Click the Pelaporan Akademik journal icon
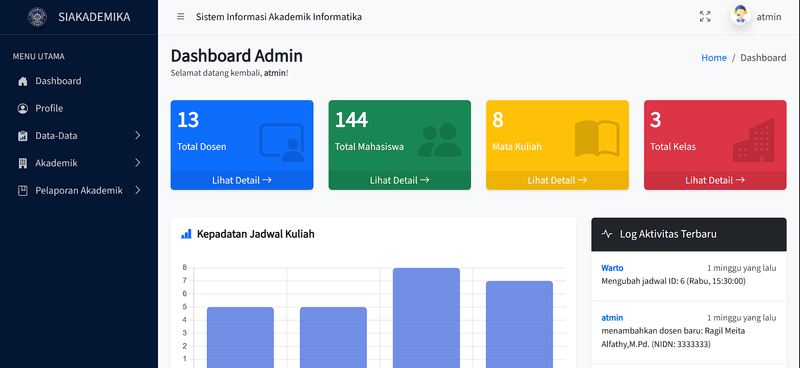The height and width of the screenshot is (368, 800). tap(22, 190)
